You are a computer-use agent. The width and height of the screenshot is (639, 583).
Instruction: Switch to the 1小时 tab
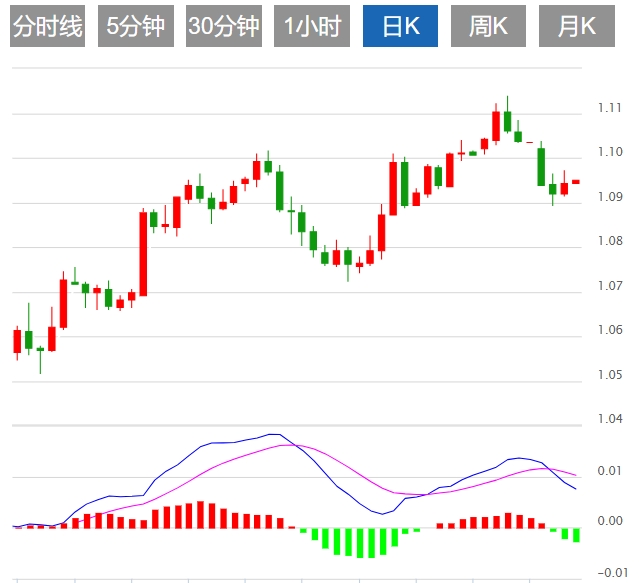(x=311, y=27)
